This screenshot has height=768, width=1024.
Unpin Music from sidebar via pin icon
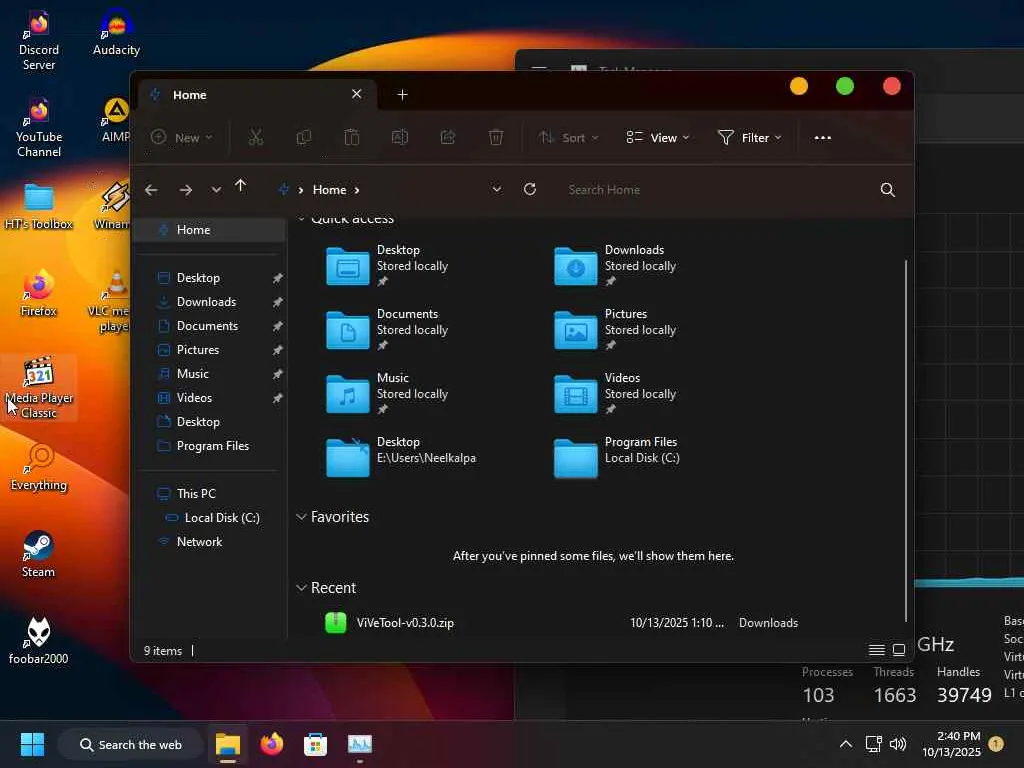point(278,374)
